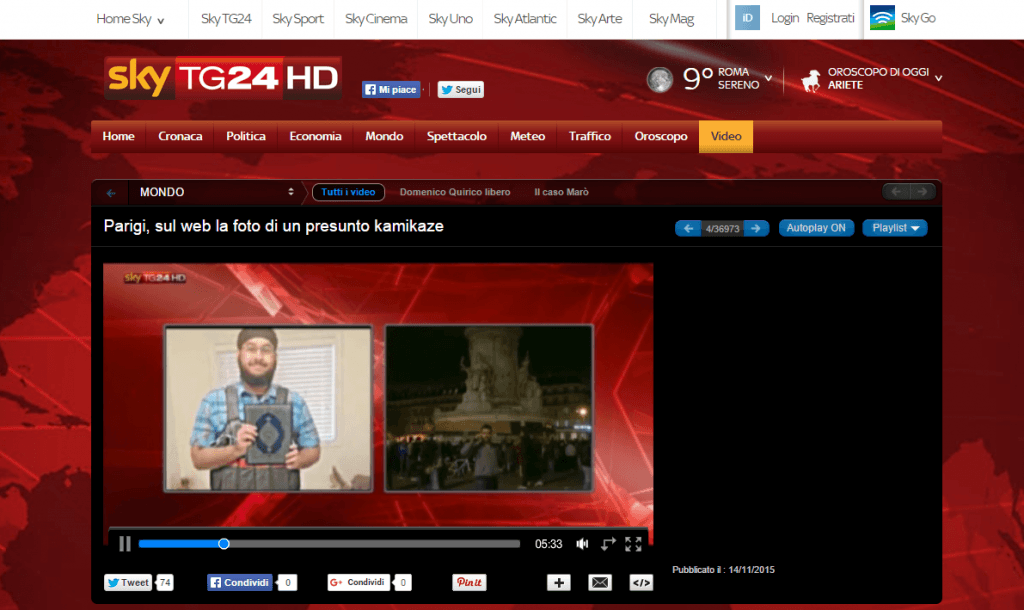Pause the video playback
Viewport: 1024px width, 610px height.
click(125, 543)
